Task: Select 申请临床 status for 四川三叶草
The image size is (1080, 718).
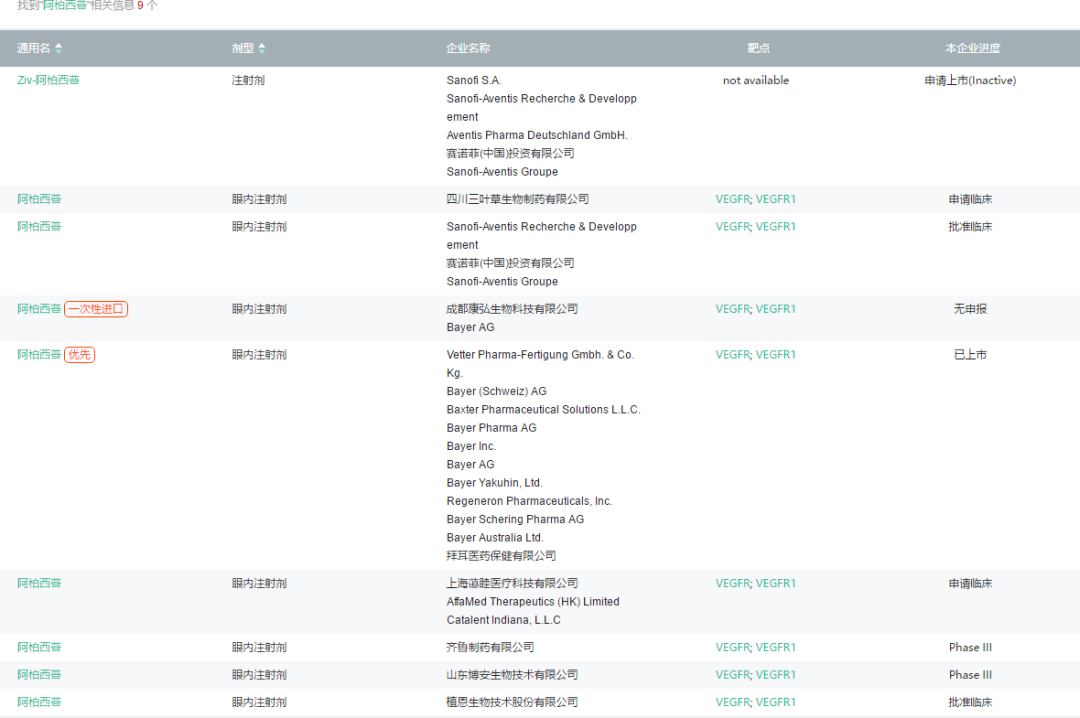Action: [x=970, y=199]
